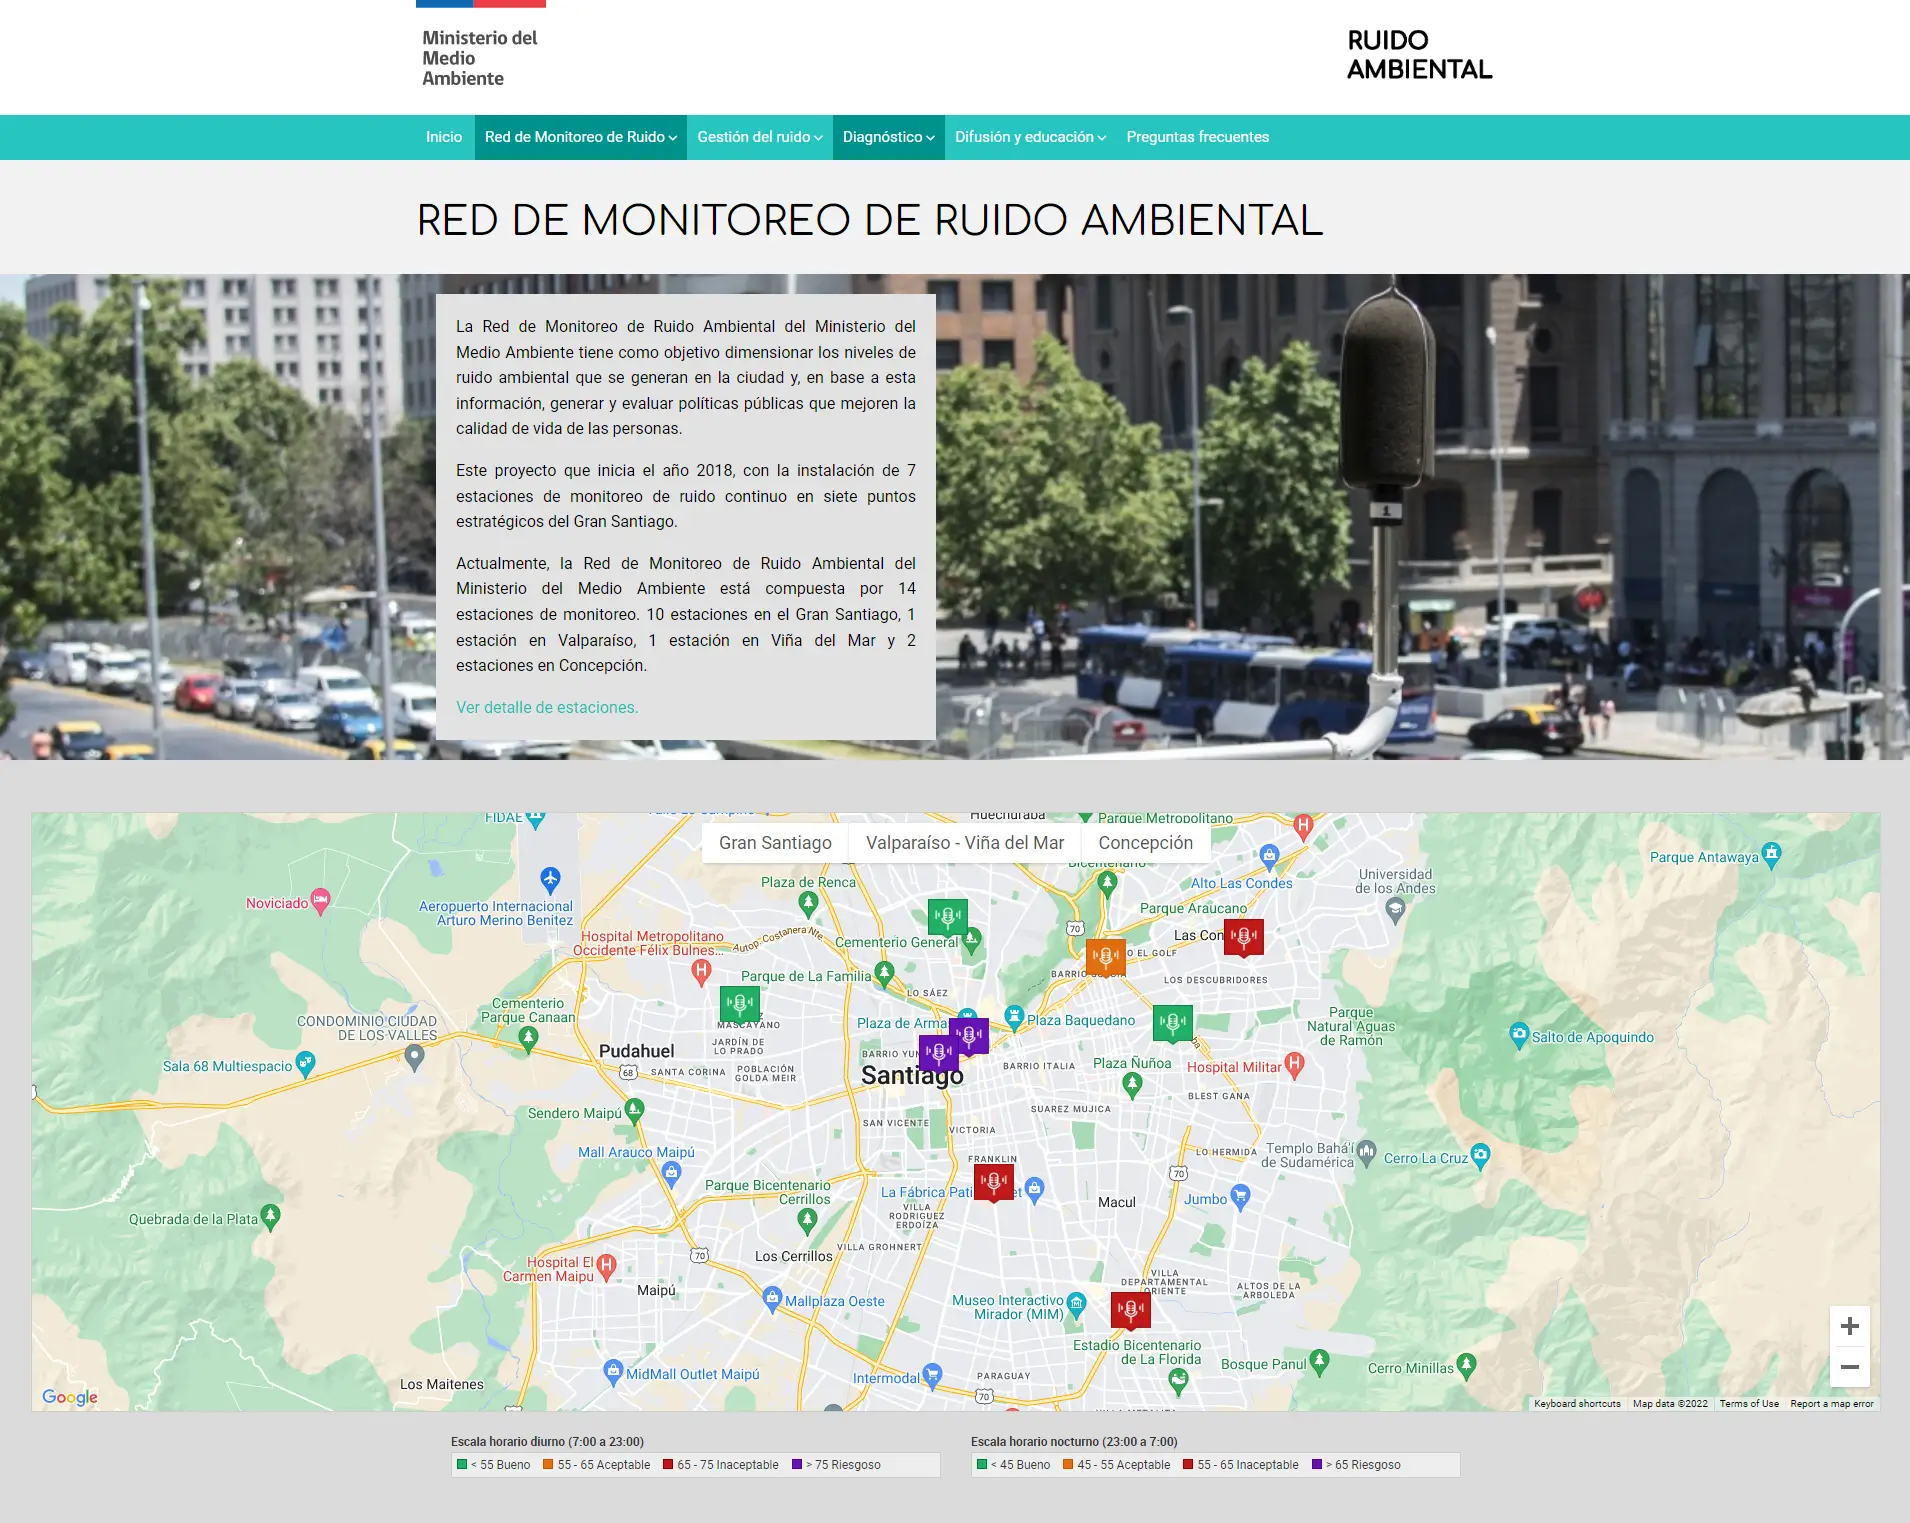Click the green noise station near Cementerio General
Viewport: 1910px width, 1523px height.
tap(947, 916)
